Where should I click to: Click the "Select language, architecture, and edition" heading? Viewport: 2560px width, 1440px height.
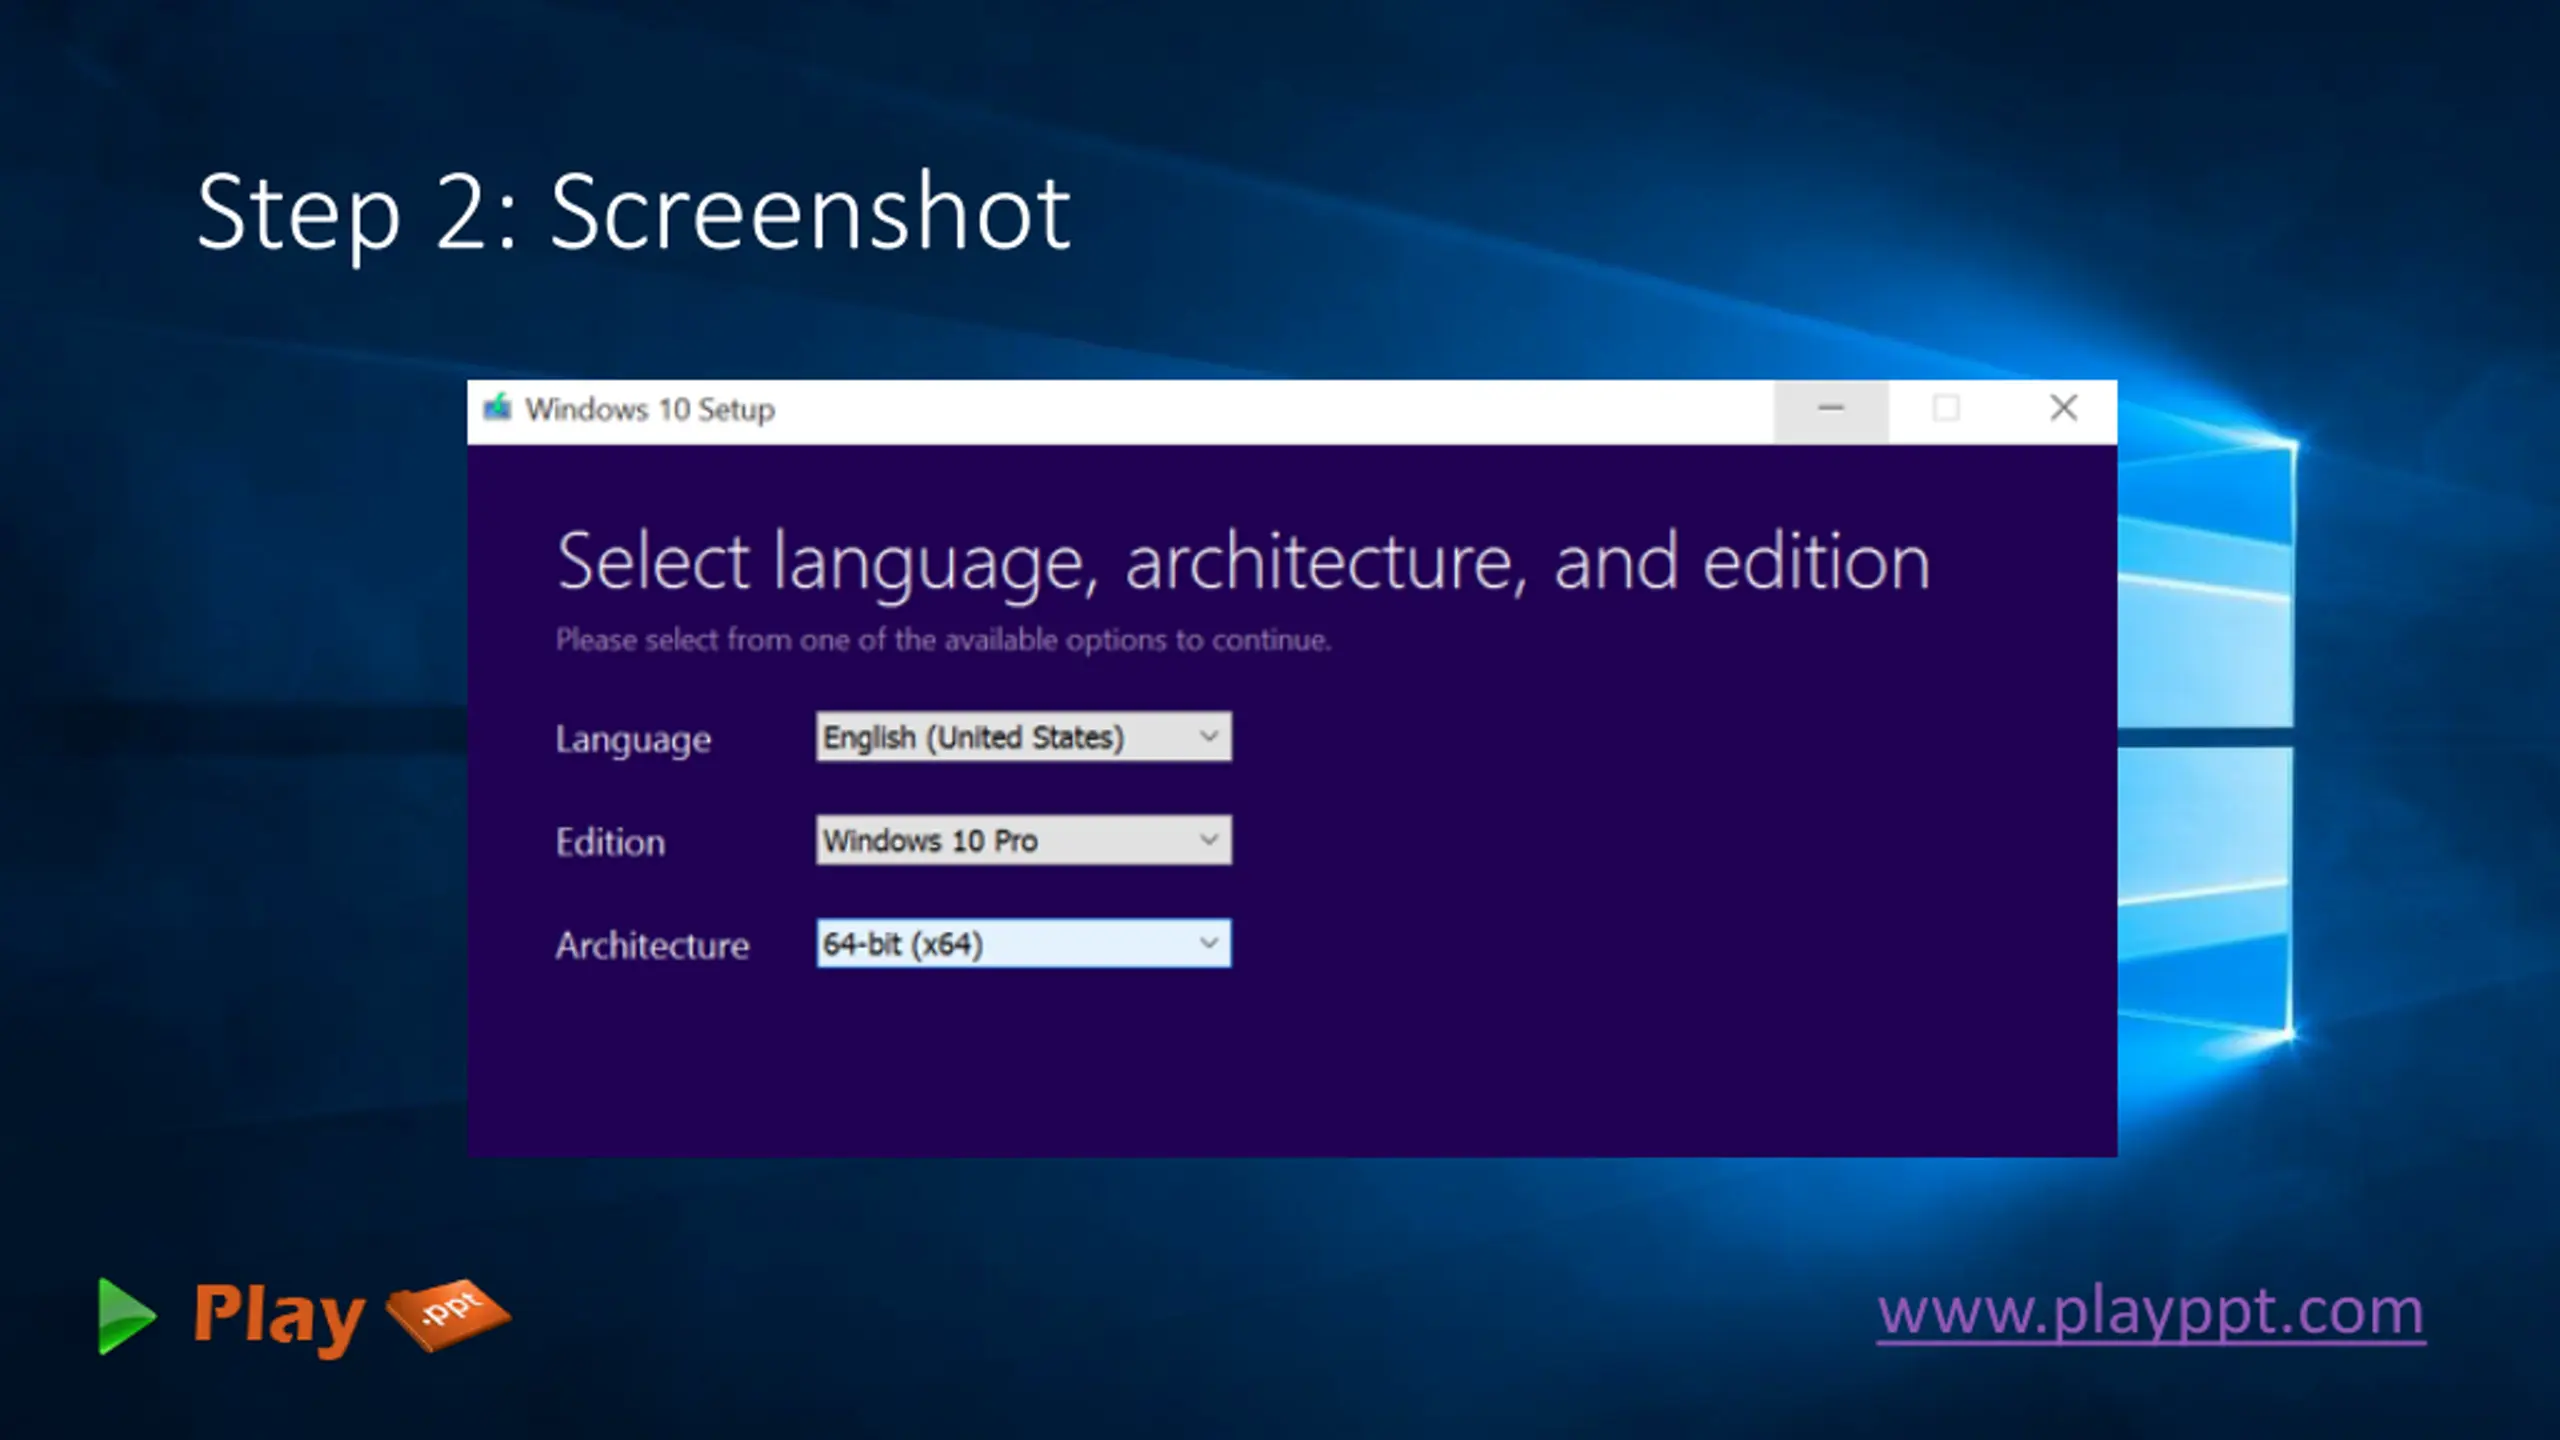pyautogui.click(x=1243, y=563)
